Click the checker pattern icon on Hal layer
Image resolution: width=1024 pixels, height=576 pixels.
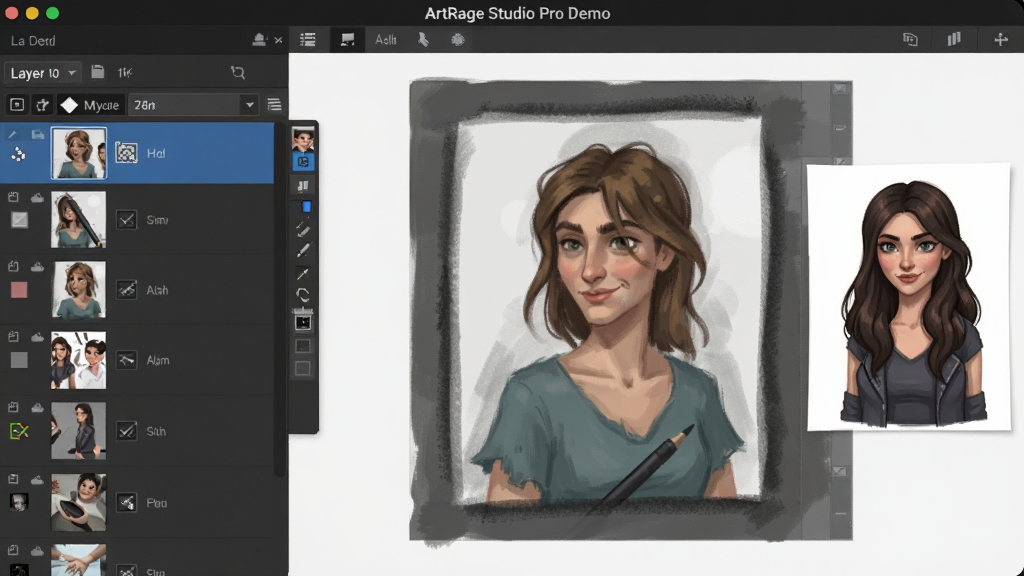(127, 153)
